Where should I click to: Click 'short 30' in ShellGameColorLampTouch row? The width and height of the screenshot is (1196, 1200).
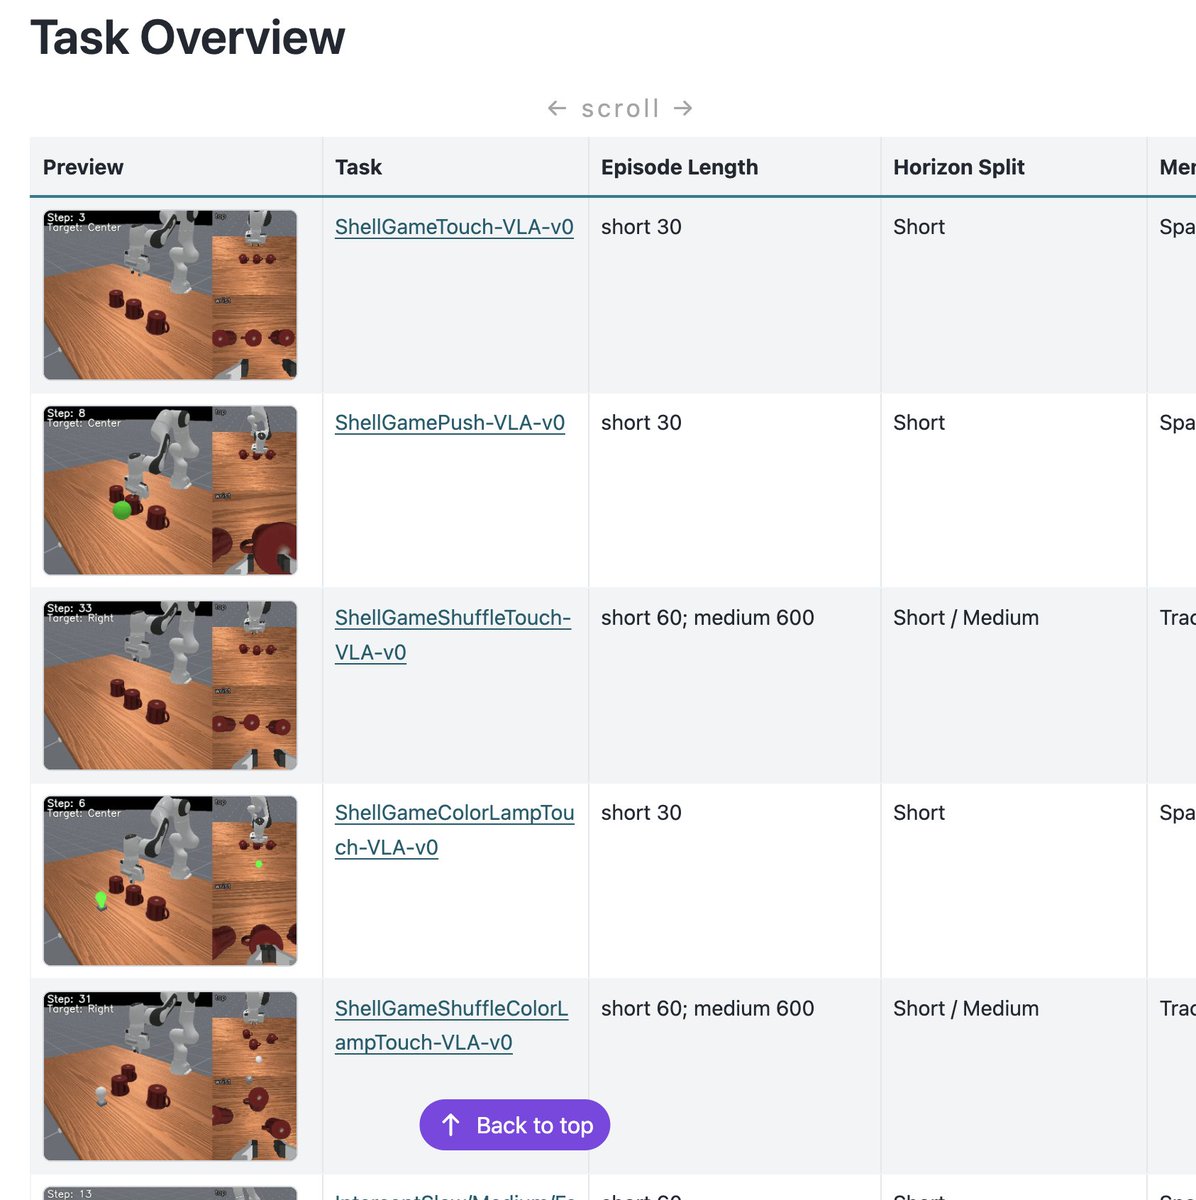click(x=641, y=813)
